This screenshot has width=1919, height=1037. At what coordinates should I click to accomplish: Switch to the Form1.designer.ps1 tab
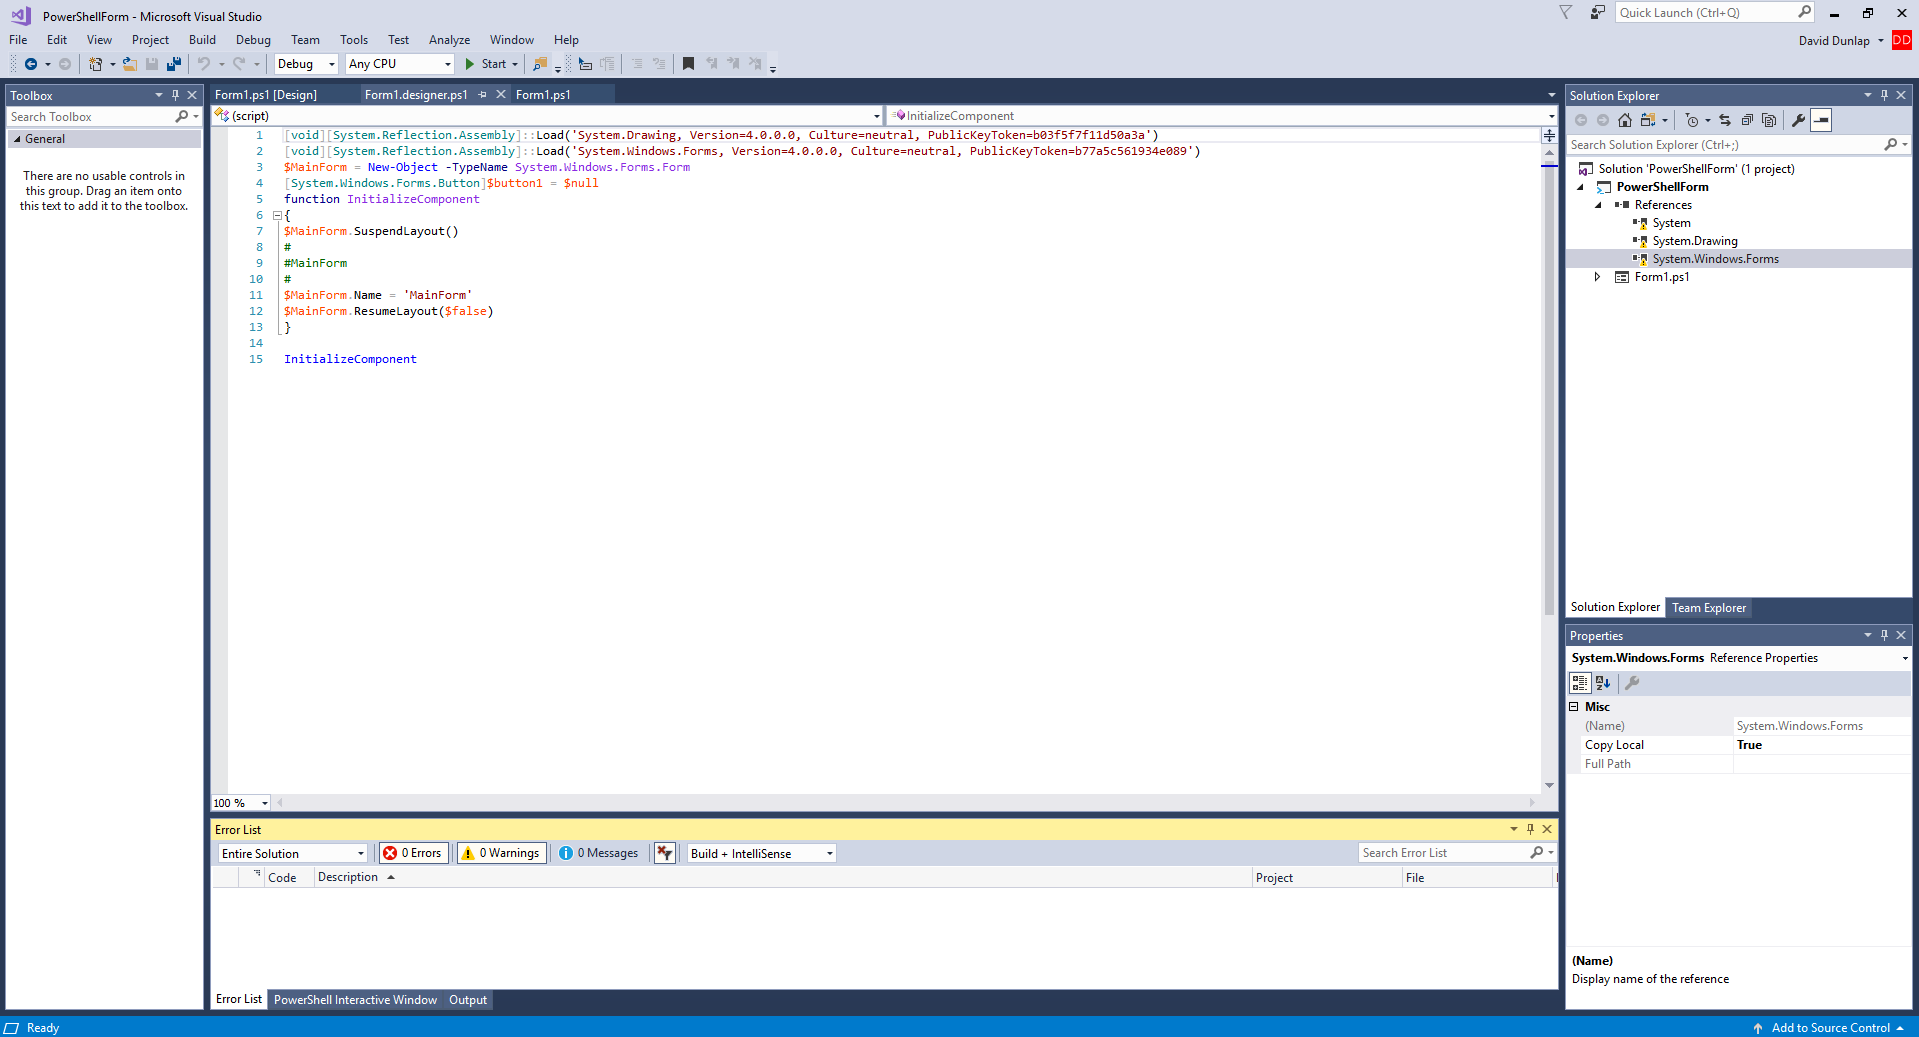[416, 94]
